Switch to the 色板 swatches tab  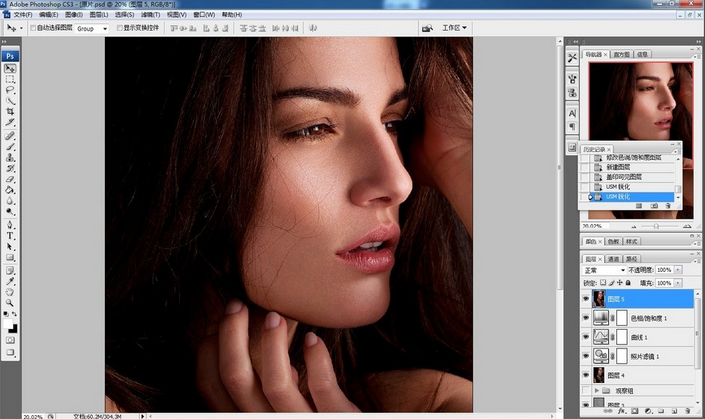click(x=613, y=241)
